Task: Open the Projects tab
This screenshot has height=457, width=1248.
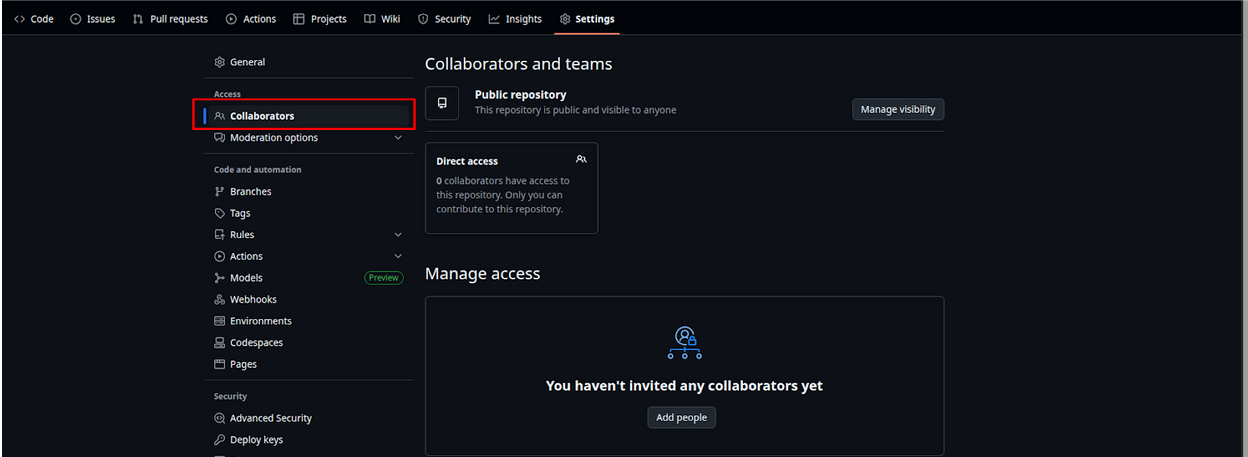Action: (x=320, y=19)
